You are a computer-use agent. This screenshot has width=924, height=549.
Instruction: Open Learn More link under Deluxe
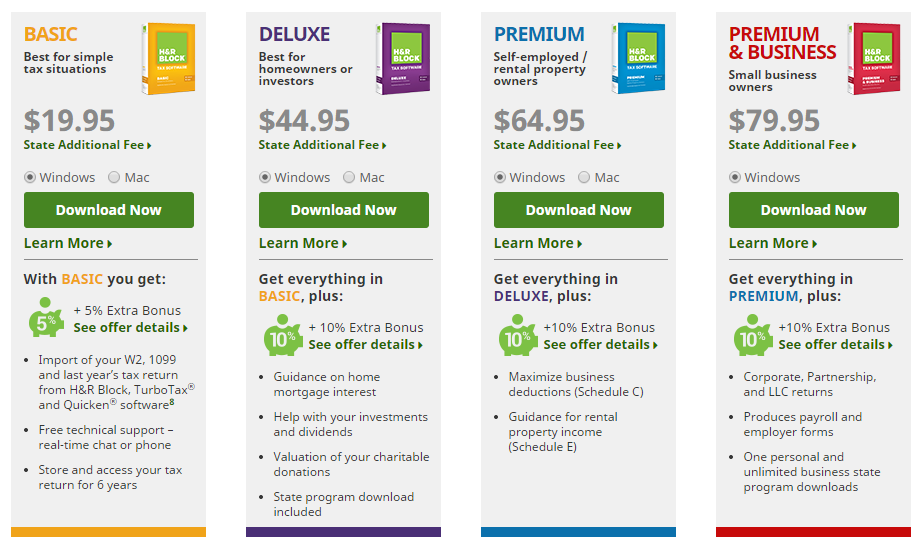pos(303,243)
